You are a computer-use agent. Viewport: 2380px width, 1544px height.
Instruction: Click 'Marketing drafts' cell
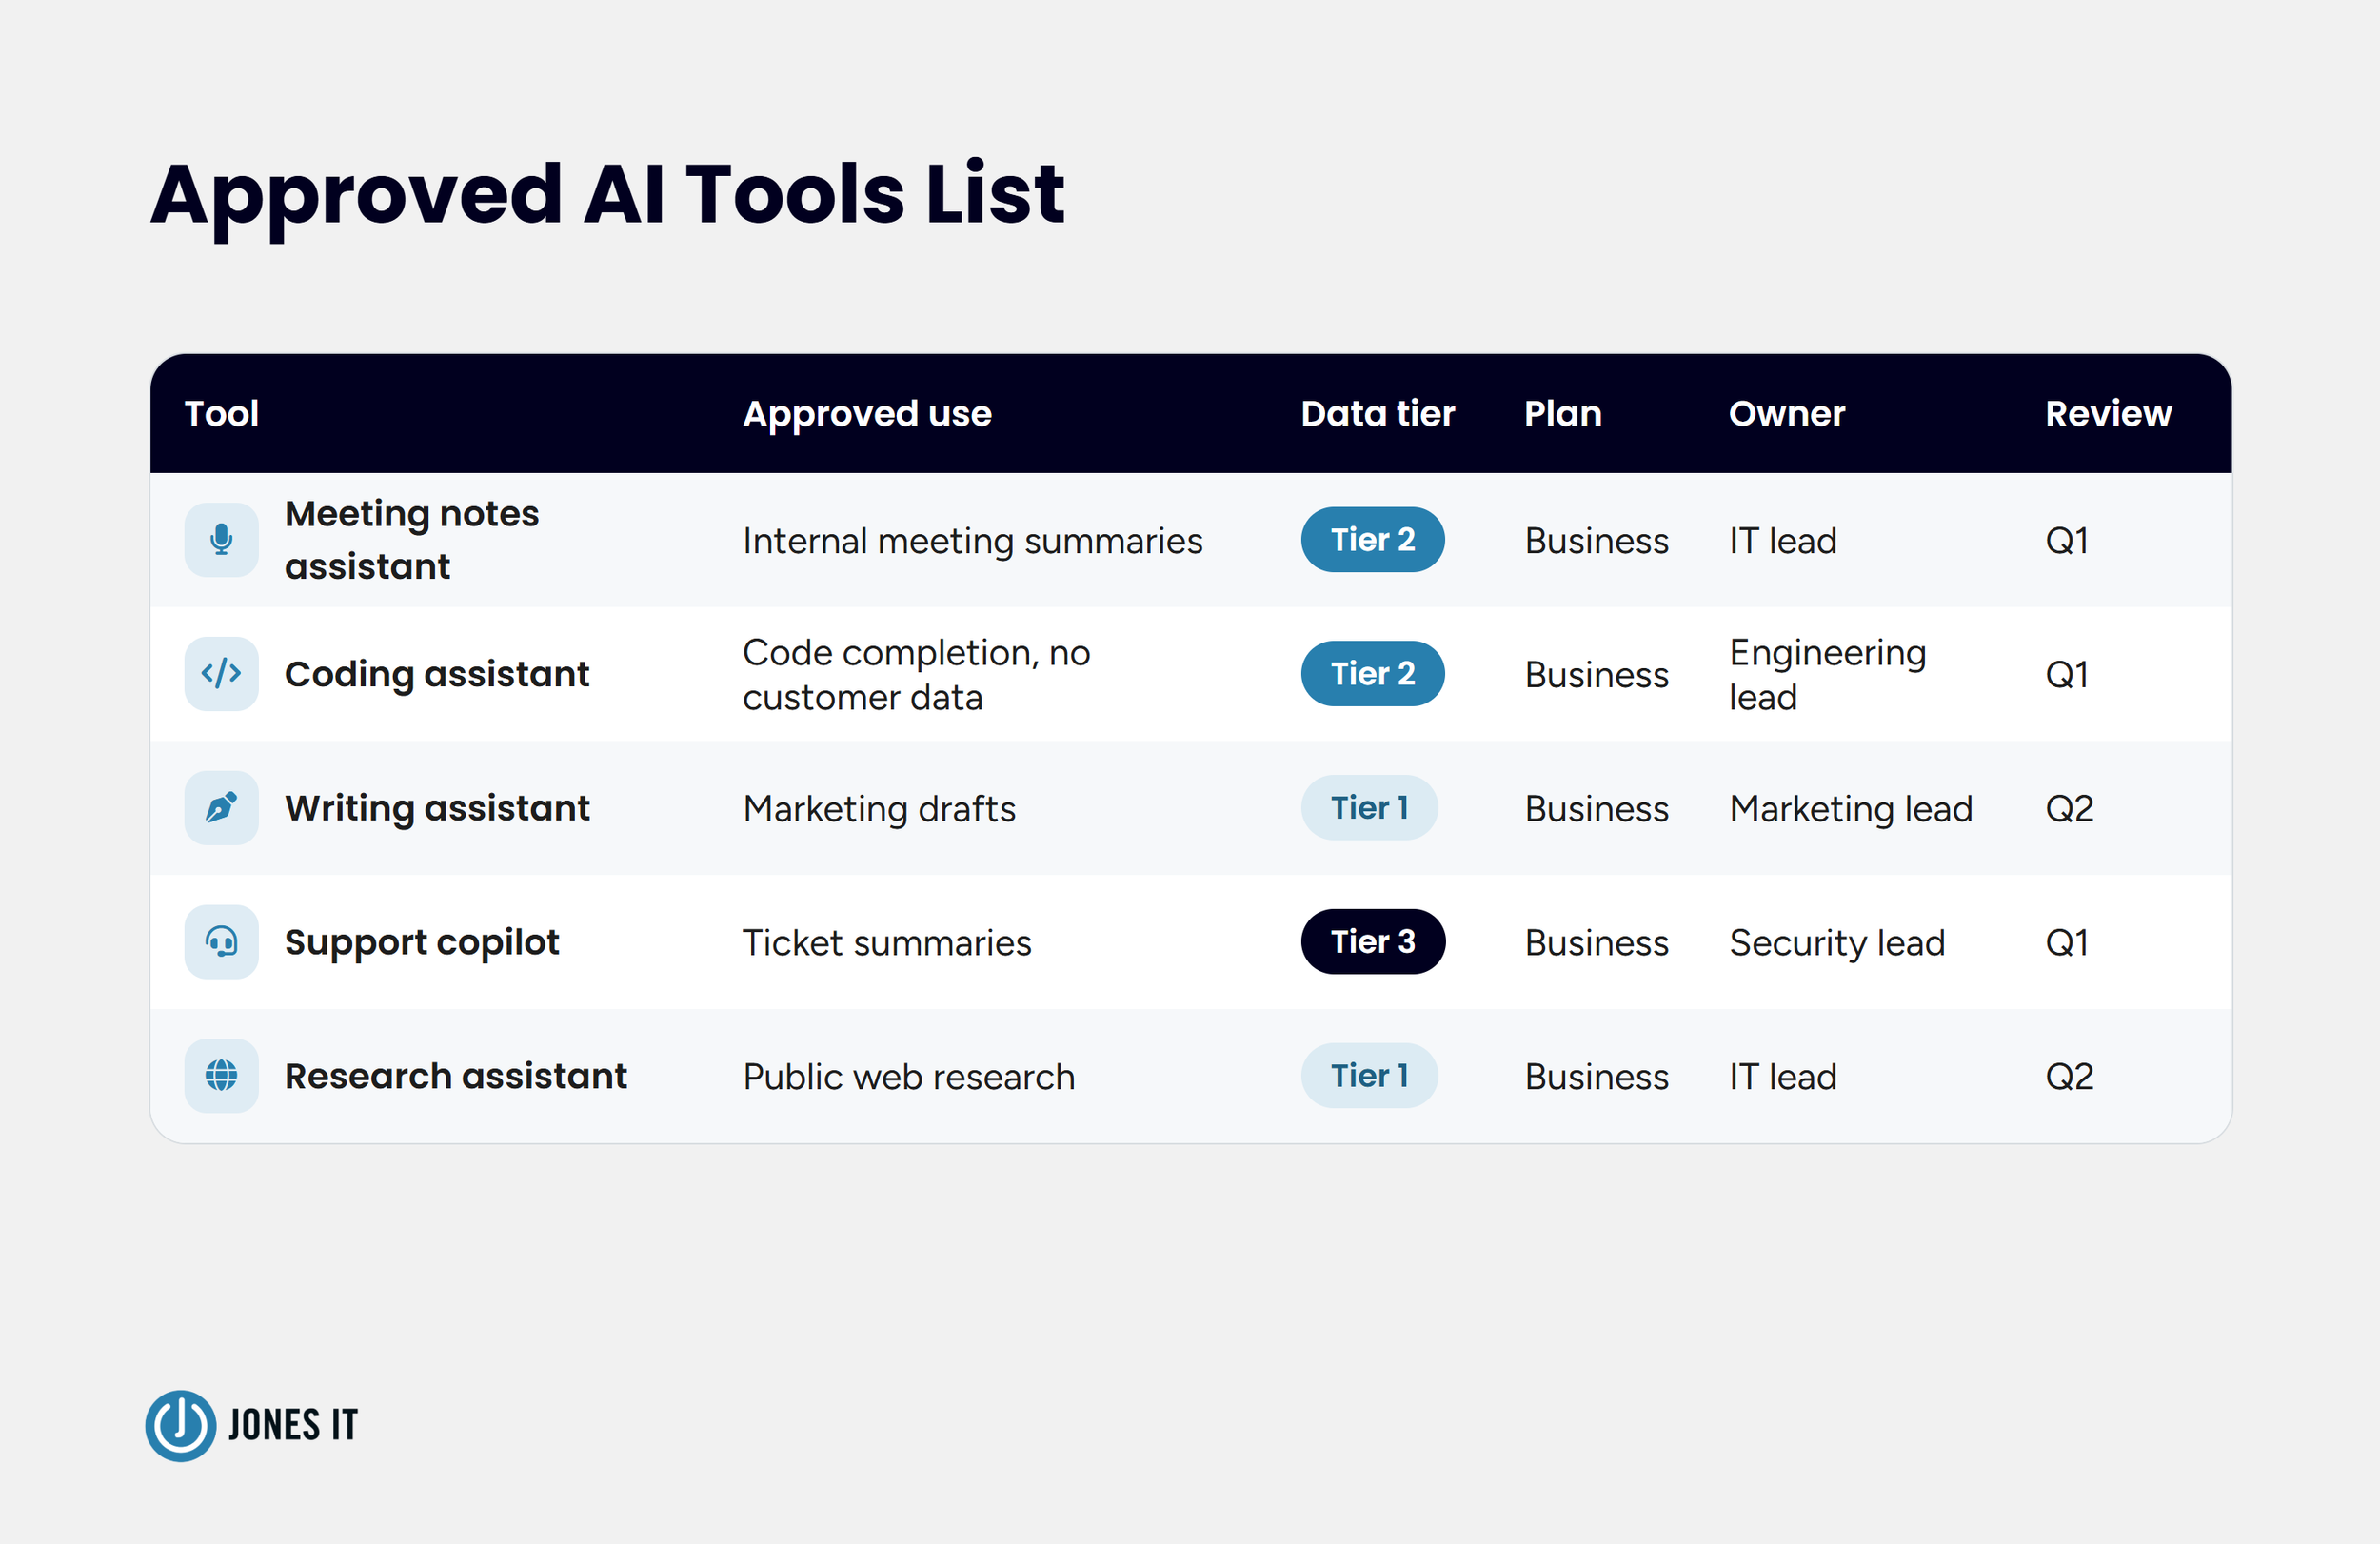pos(880,809)
